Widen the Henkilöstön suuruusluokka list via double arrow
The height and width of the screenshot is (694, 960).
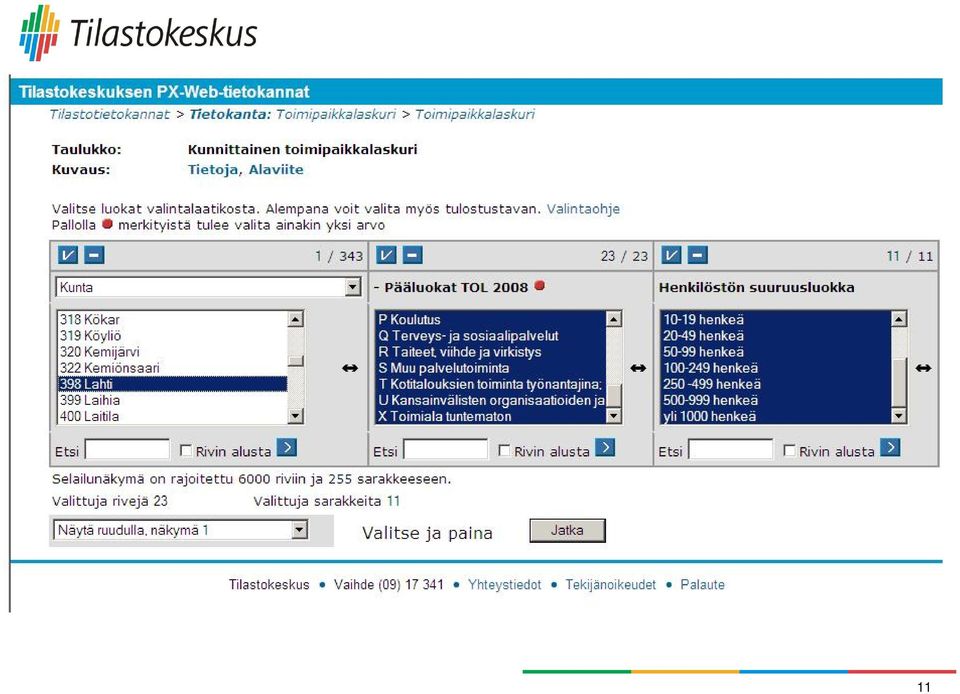tap(923, 368)
